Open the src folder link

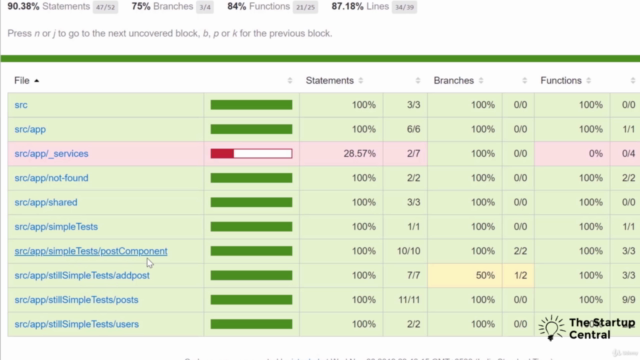pos(21,105)
